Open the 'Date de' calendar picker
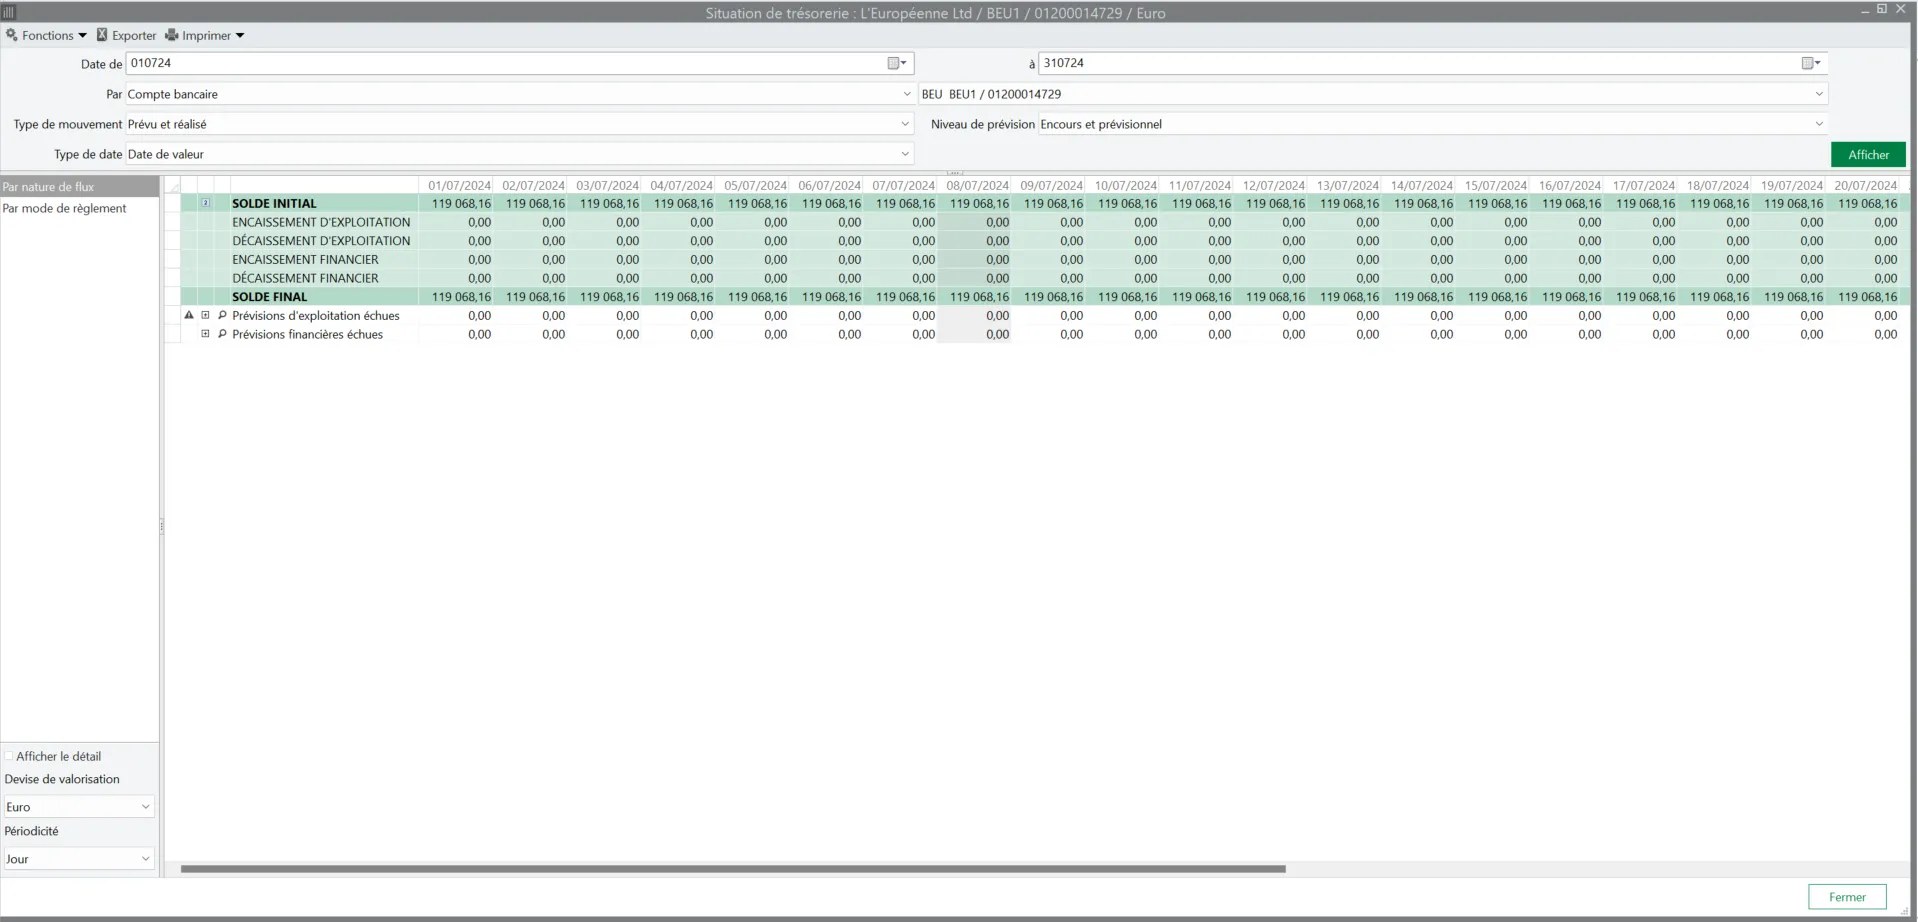1918x922 pixels. click(x=897, y=63)
